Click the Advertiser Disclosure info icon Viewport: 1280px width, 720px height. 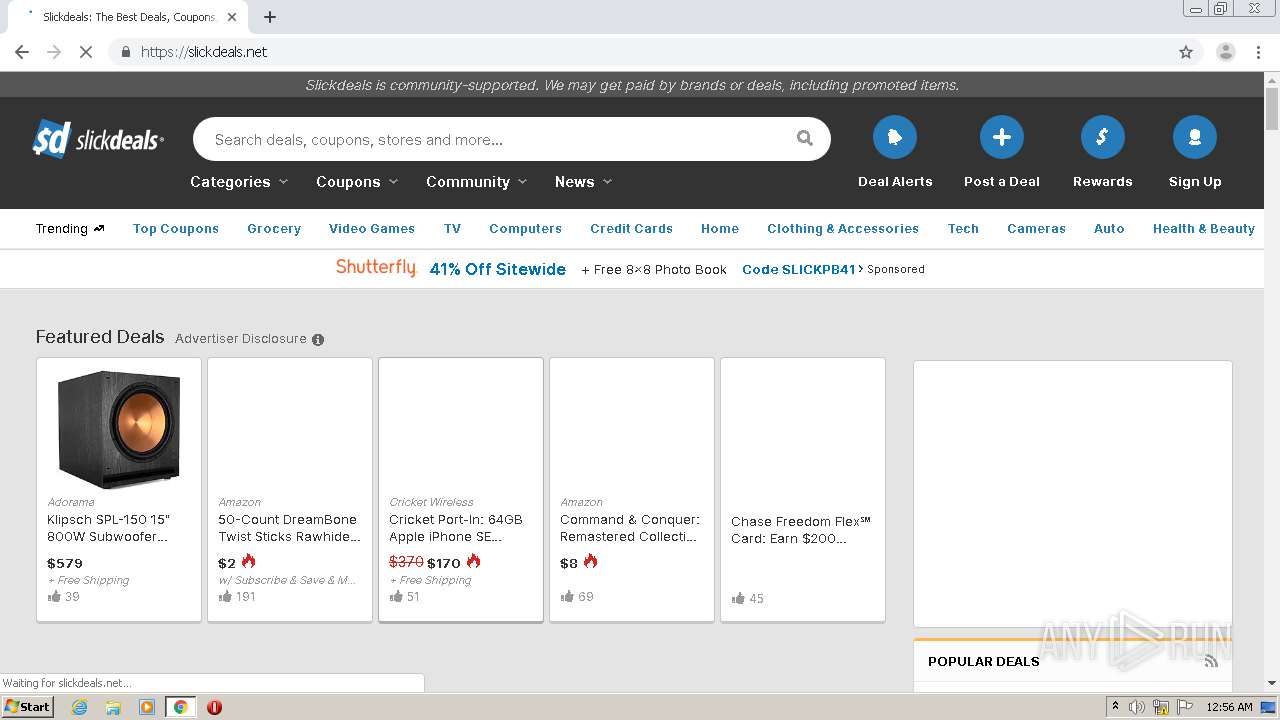coord(318,339)
